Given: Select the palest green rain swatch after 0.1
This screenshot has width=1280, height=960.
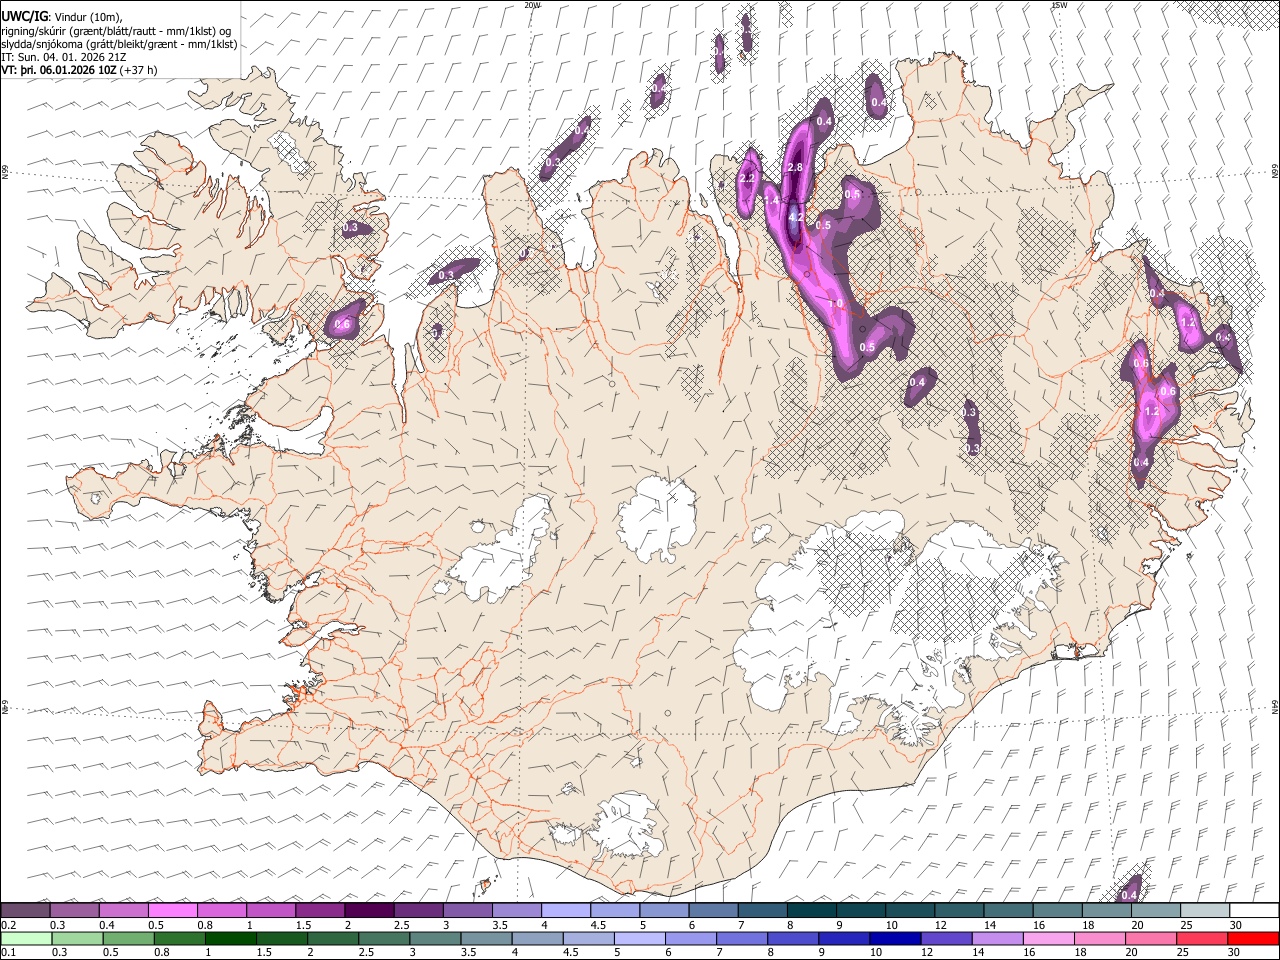Looking at the screenshot, I should 26,938.
